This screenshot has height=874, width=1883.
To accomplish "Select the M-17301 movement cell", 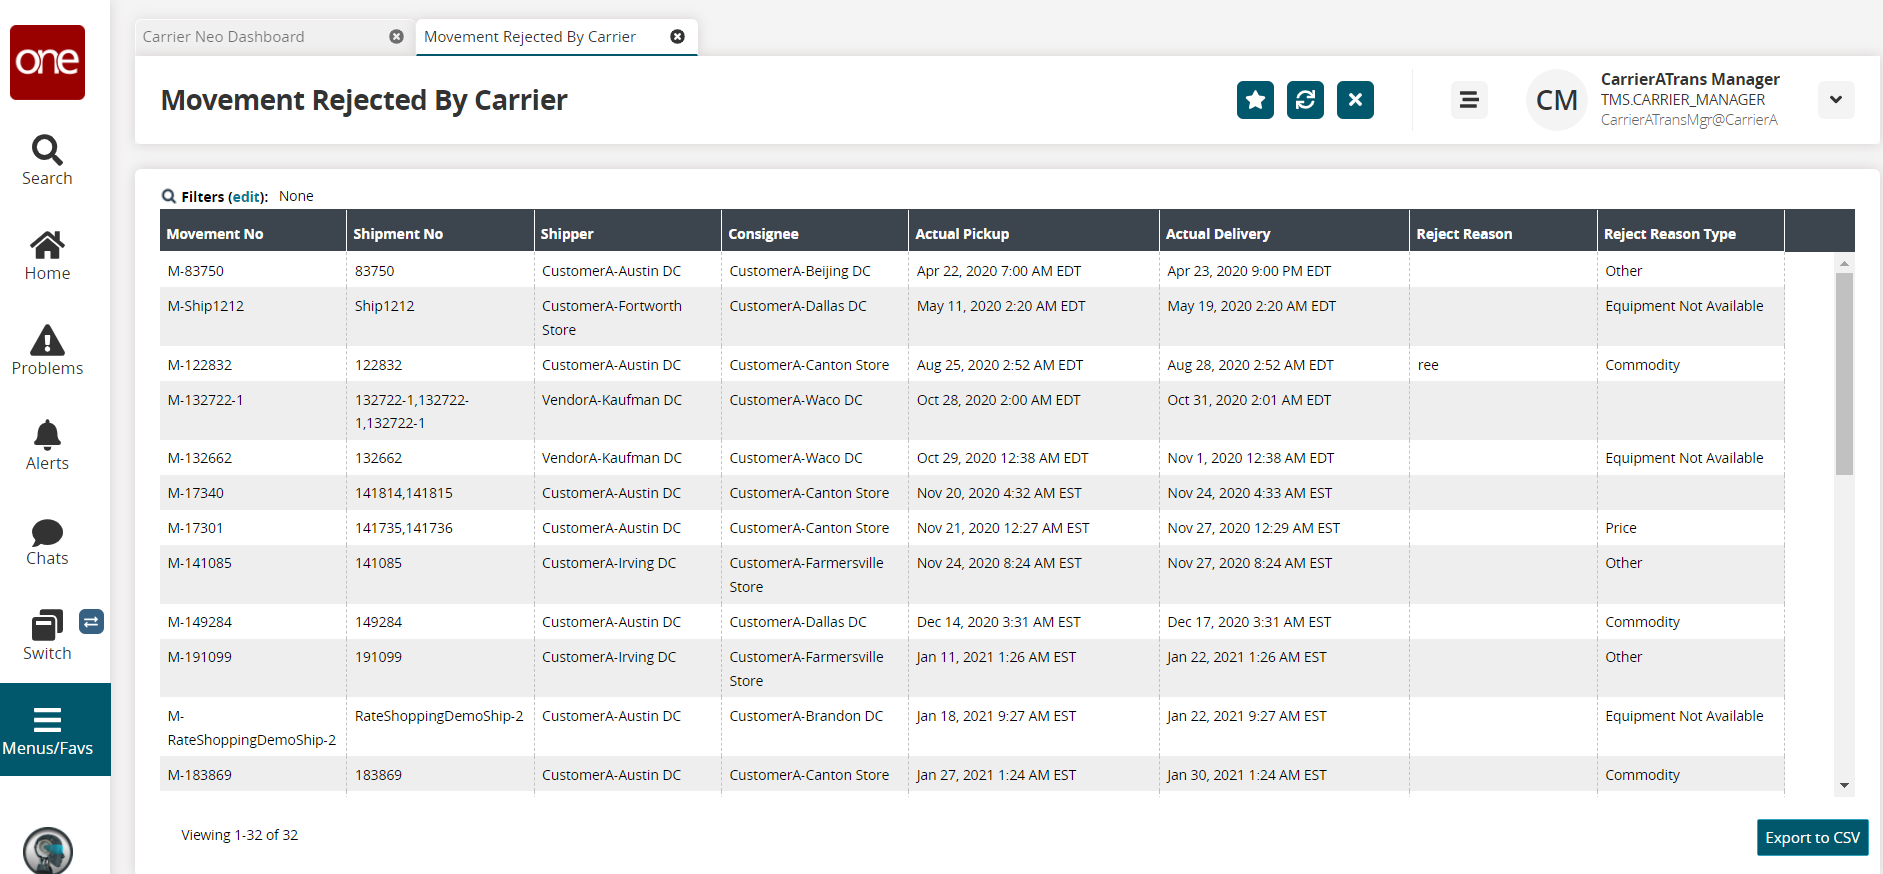I will [253, 527].
